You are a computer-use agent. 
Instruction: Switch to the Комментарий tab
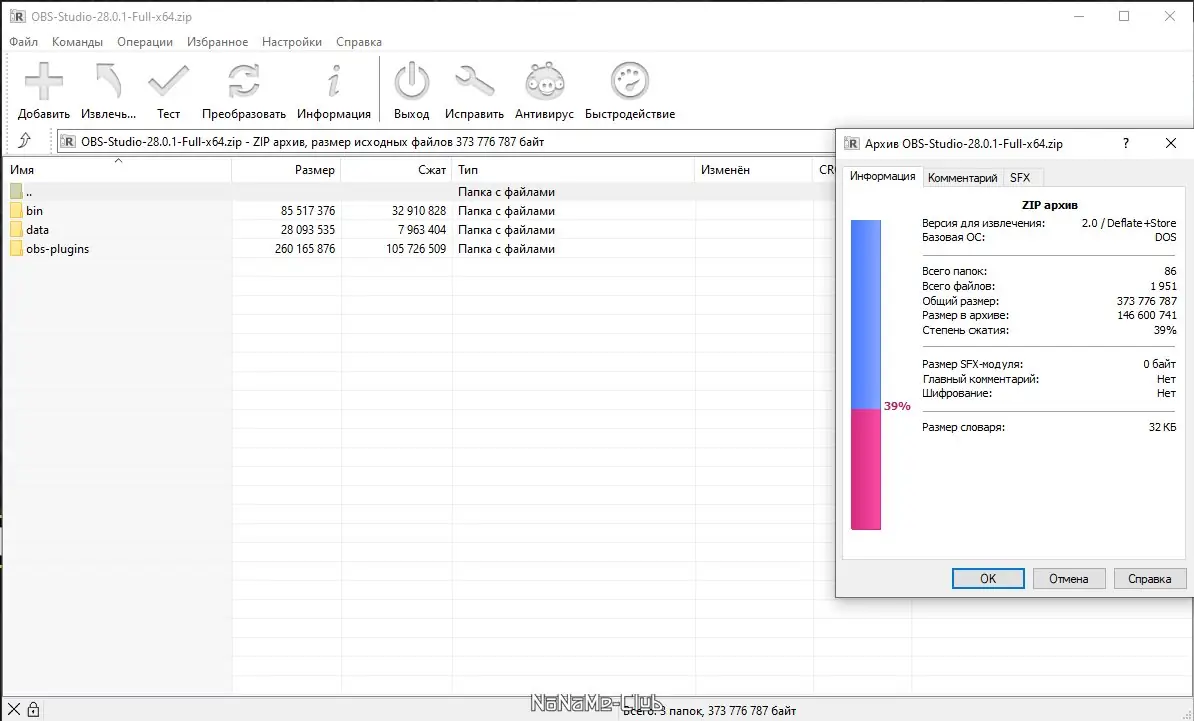963,177
